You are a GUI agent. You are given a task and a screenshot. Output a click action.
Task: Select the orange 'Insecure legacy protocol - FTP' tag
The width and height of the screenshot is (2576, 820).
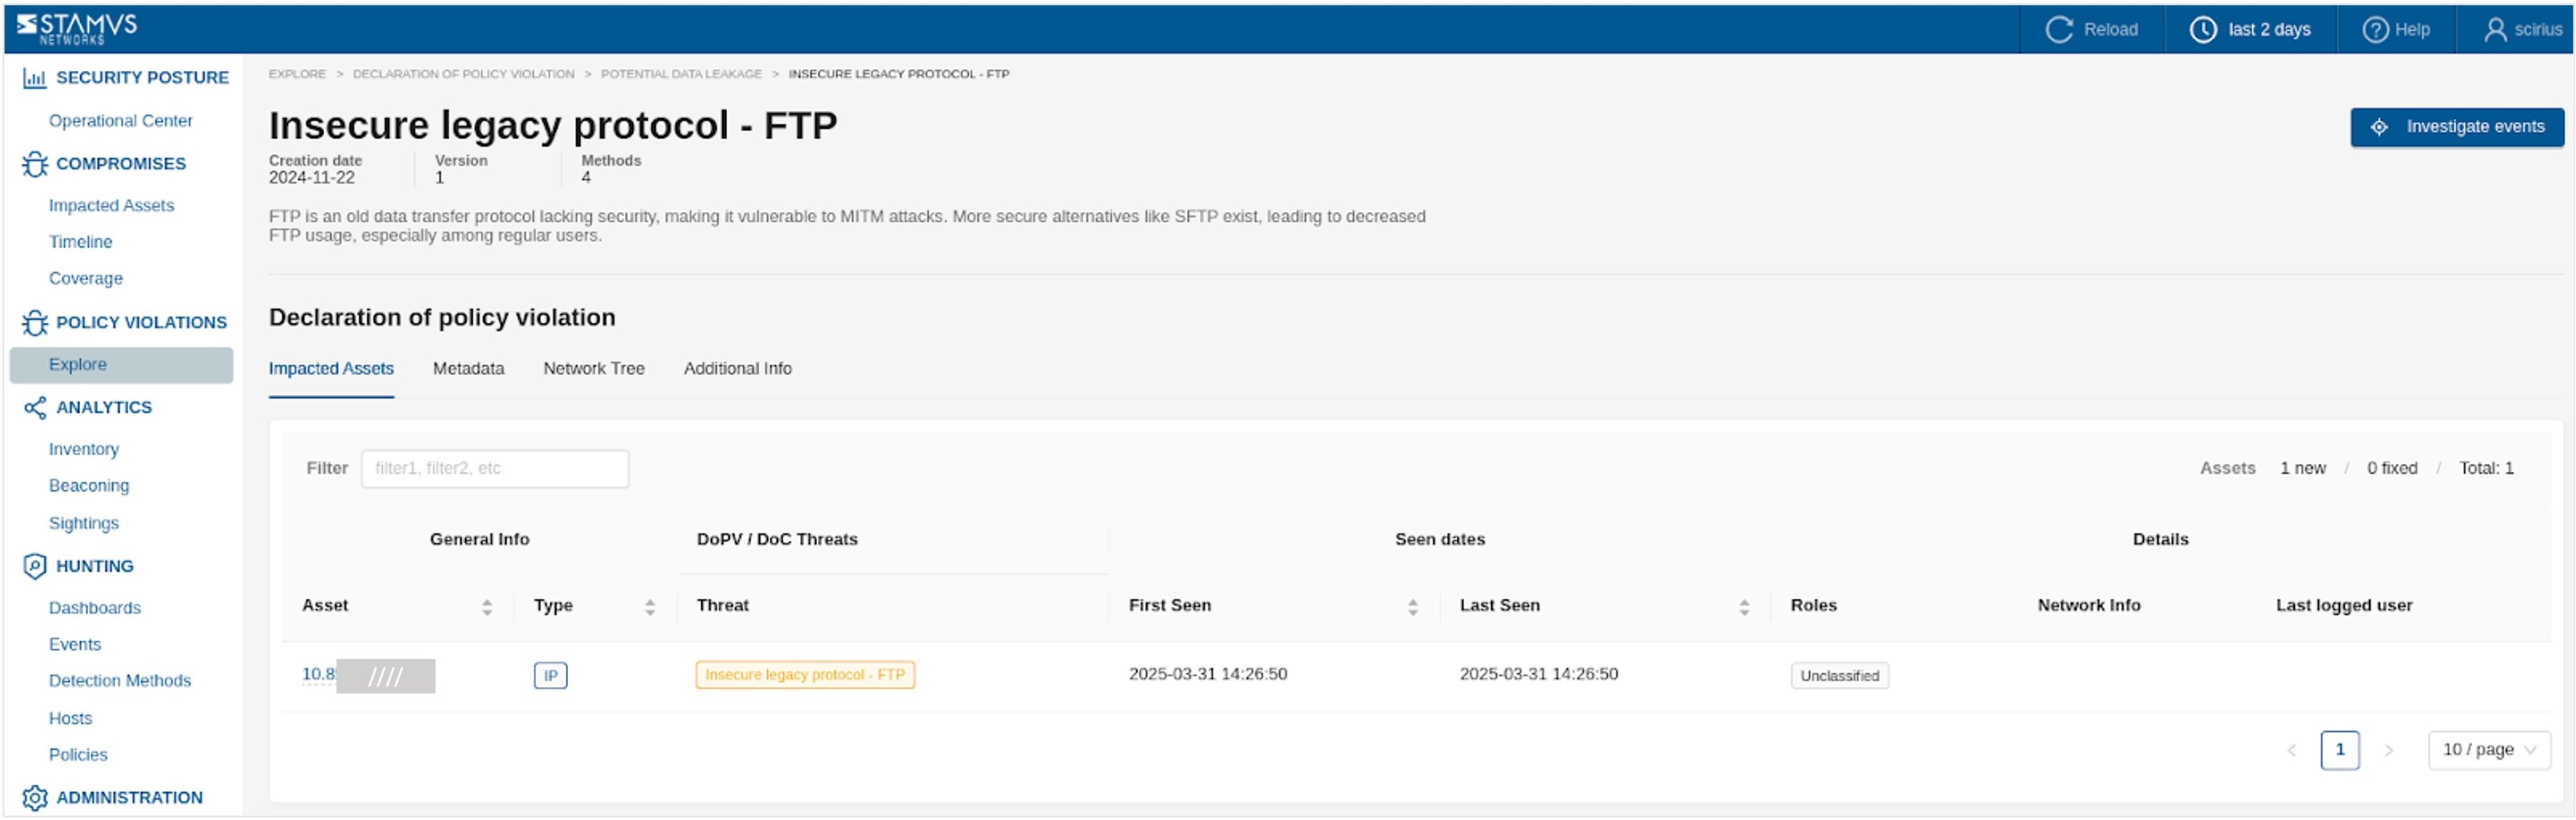click(805, 674)
